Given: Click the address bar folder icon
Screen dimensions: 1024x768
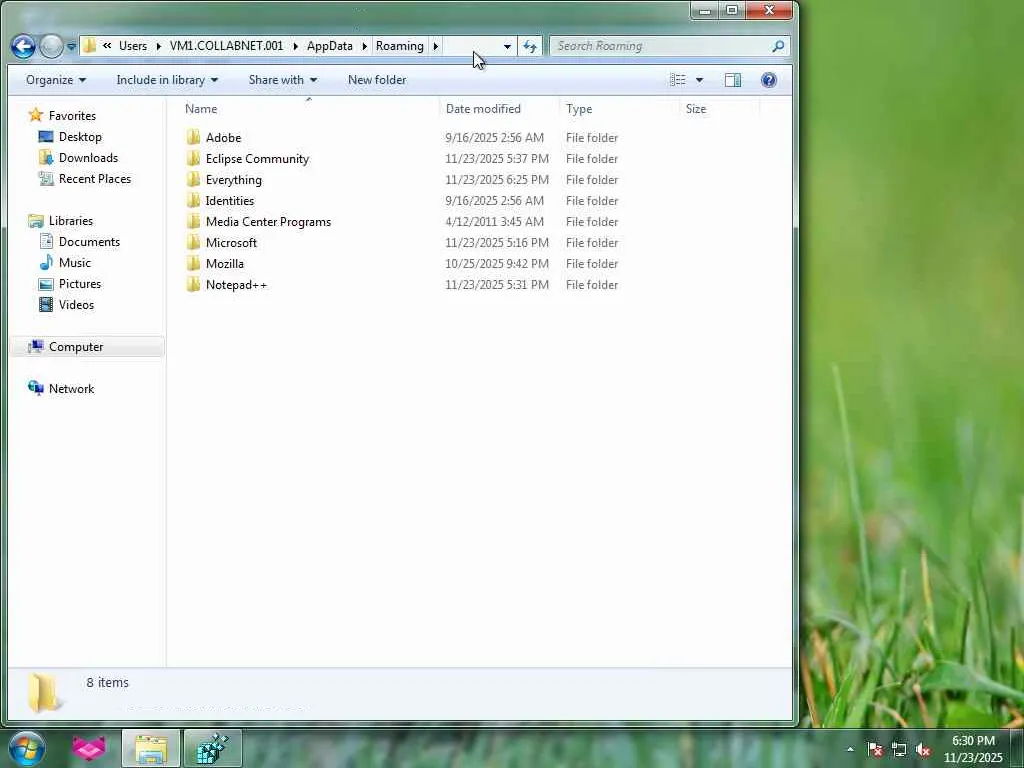Looking at the screenshot, I should coord(90,46).
